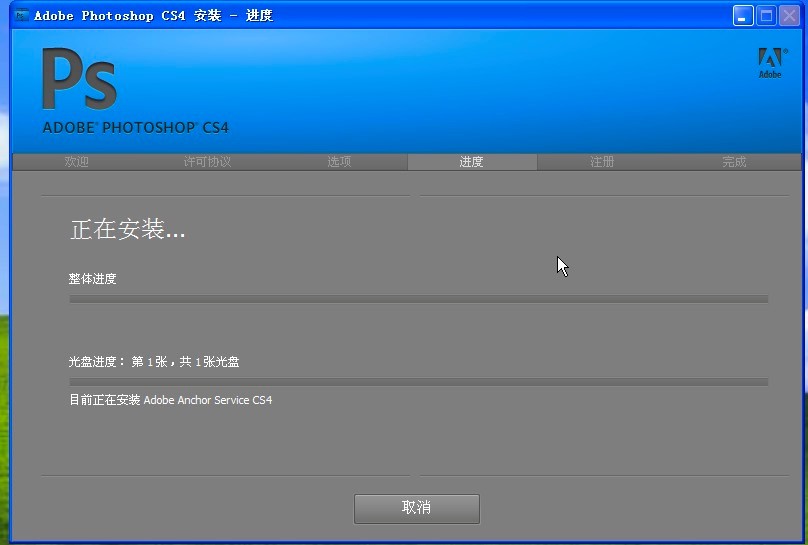
Task: Click the 整体进度 label
Action: pos(92,279)
